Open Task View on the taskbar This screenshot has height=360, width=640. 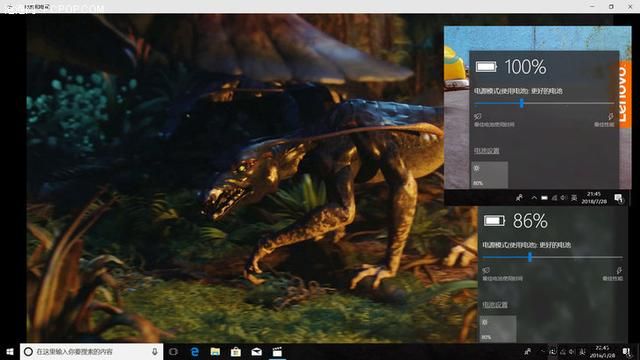[173, 351]
